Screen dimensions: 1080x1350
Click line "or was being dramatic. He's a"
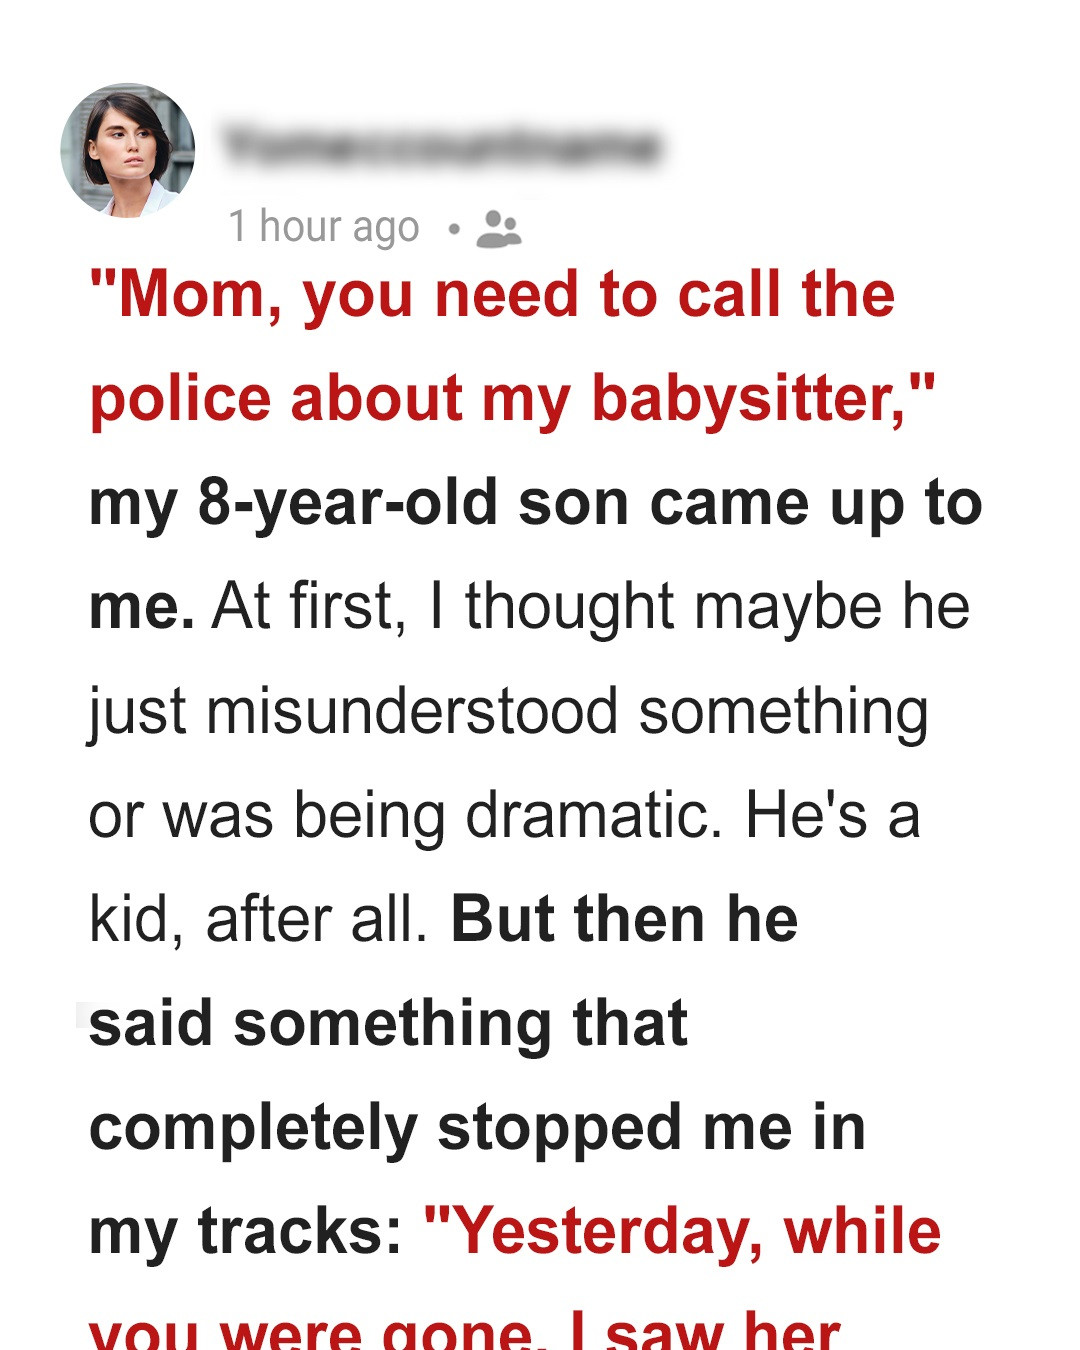coord(504,815)
